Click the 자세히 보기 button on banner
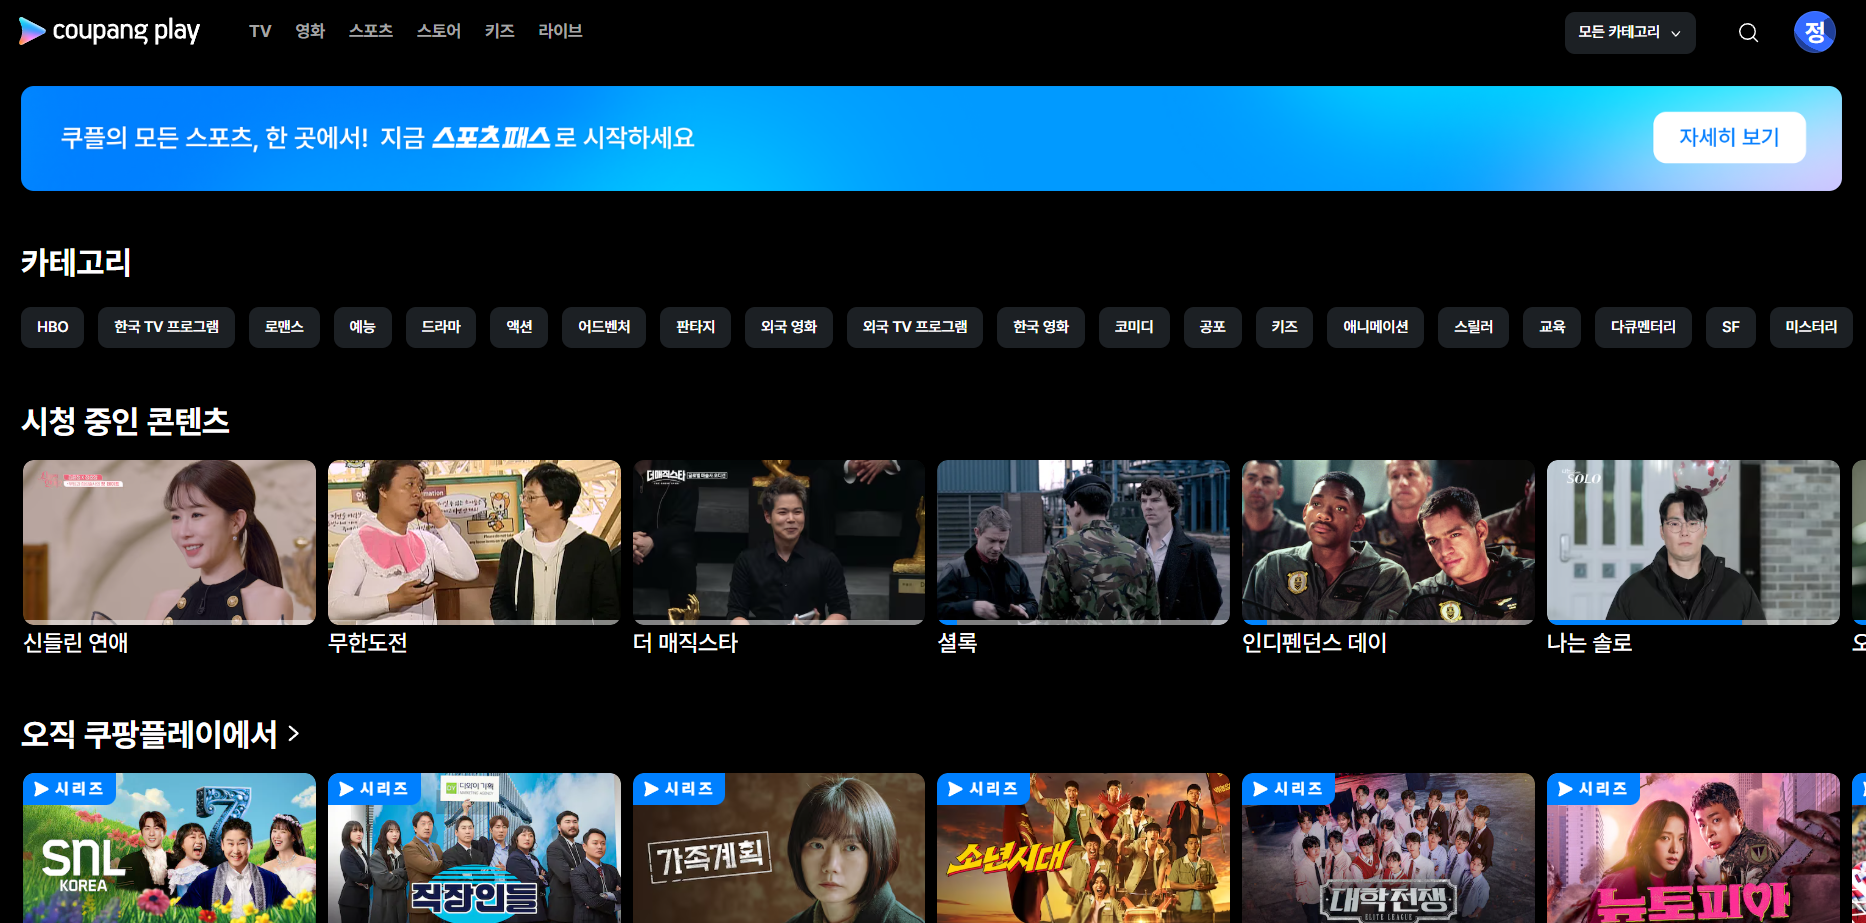This screenshot has width=1866, height=923. [x=1729, y=137]
